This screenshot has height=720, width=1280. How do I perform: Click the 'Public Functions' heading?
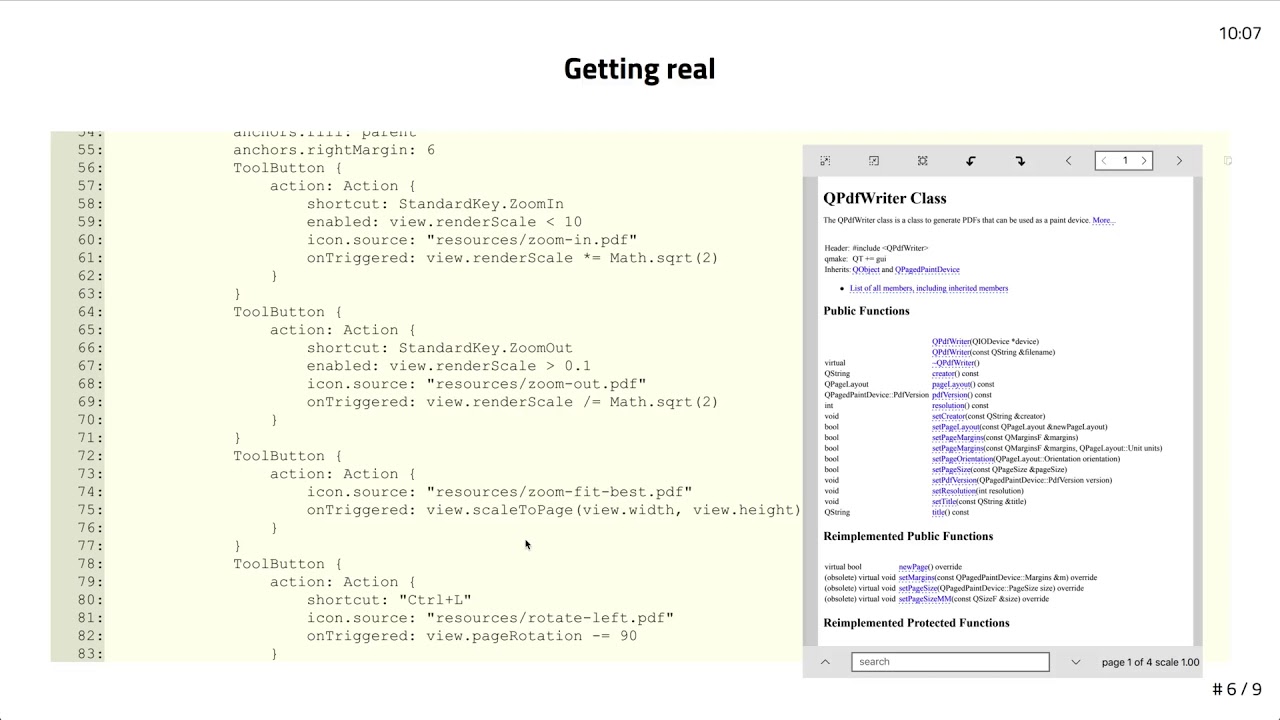866,311
